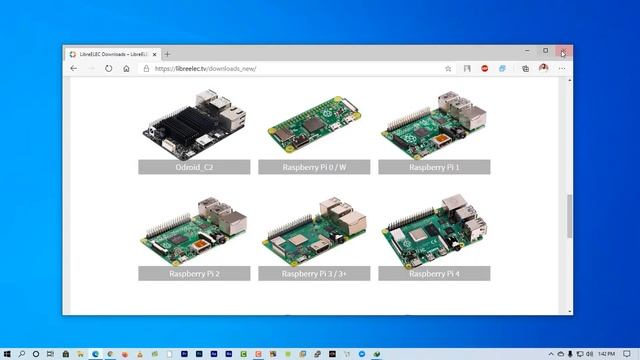Viewport: 640px width, 360px height.
Task: Go back using the browser back arrow
Action: (x=73, y=69)
